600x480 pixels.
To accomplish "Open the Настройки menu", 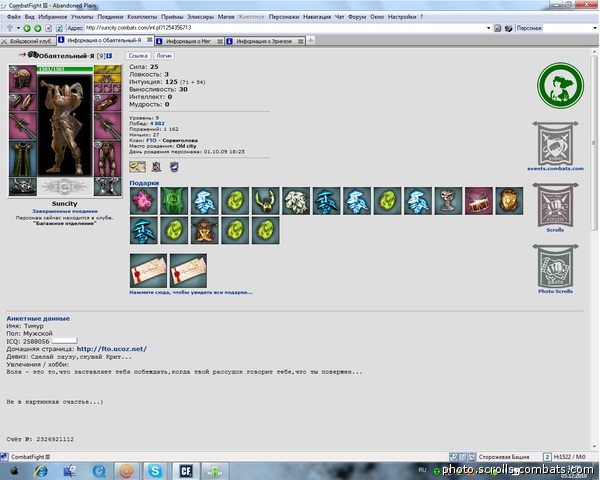I will [x=402, y=17].
